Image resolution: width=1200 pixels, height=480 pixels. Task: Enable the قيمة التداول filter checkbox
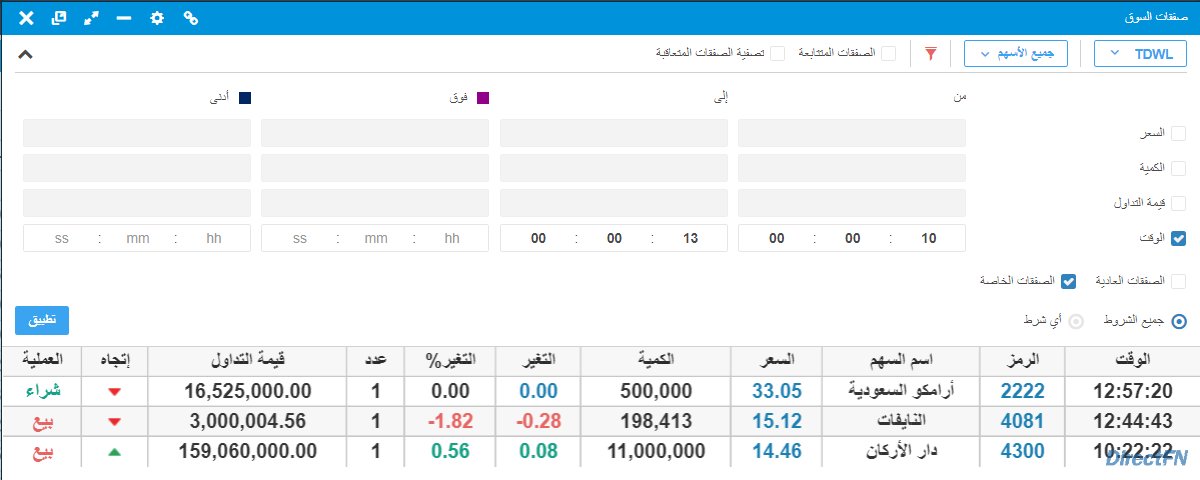[x=1178, y=203]
